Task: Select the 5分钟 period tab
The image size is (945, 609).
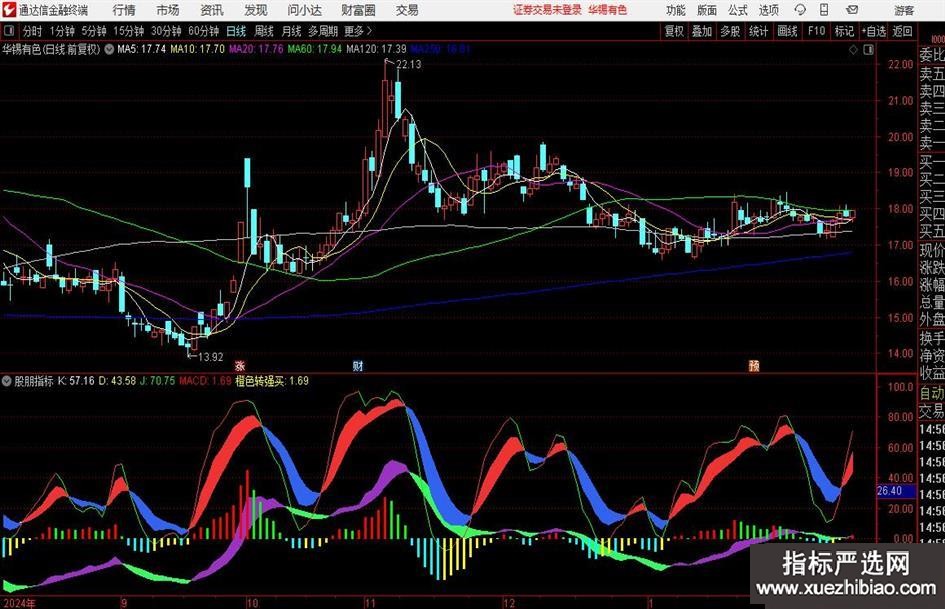Action: [94, 31]
